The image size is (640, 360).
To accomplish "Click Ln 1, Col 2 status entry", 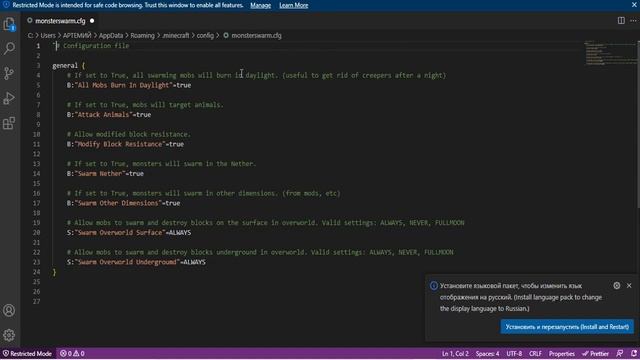I will pos(455,353).
